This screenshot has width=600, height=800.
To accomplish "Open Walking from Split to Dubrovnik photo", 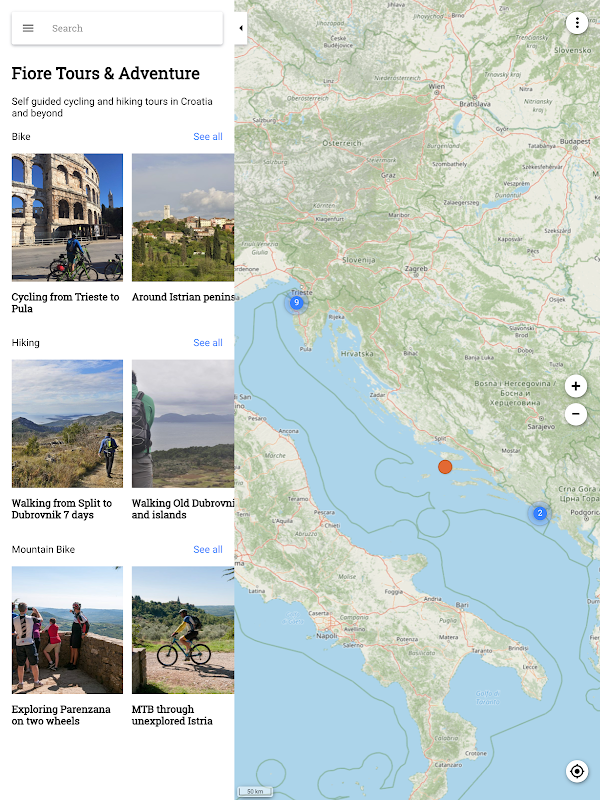I will [67, 424].
